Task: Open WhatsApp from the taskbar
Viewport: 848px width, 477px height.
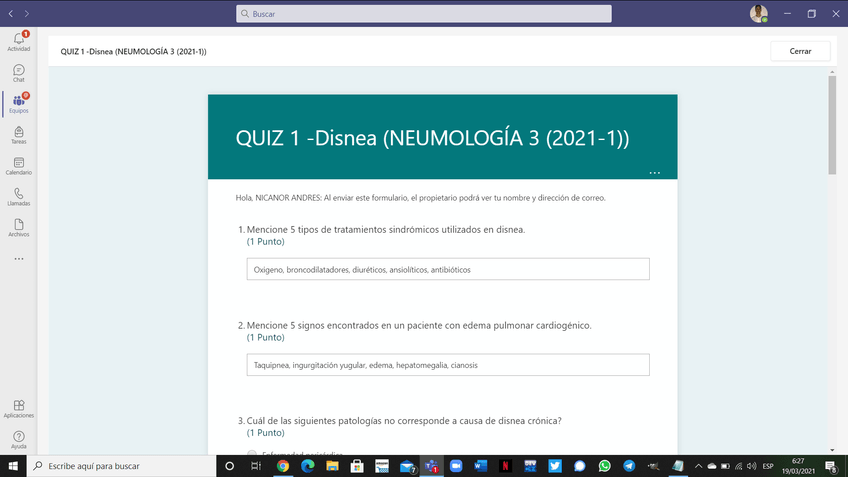Action: point(604,466)
